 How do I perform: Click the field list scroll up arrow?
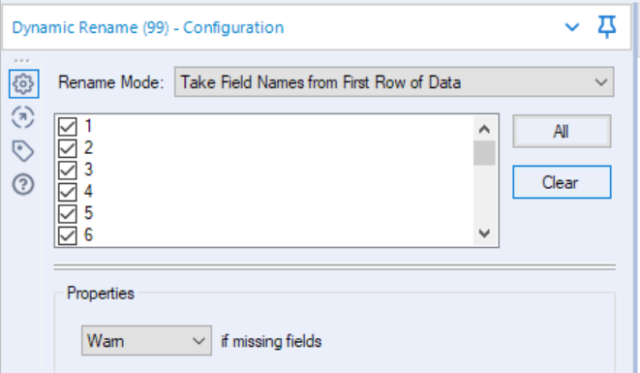tap(484, 129)
